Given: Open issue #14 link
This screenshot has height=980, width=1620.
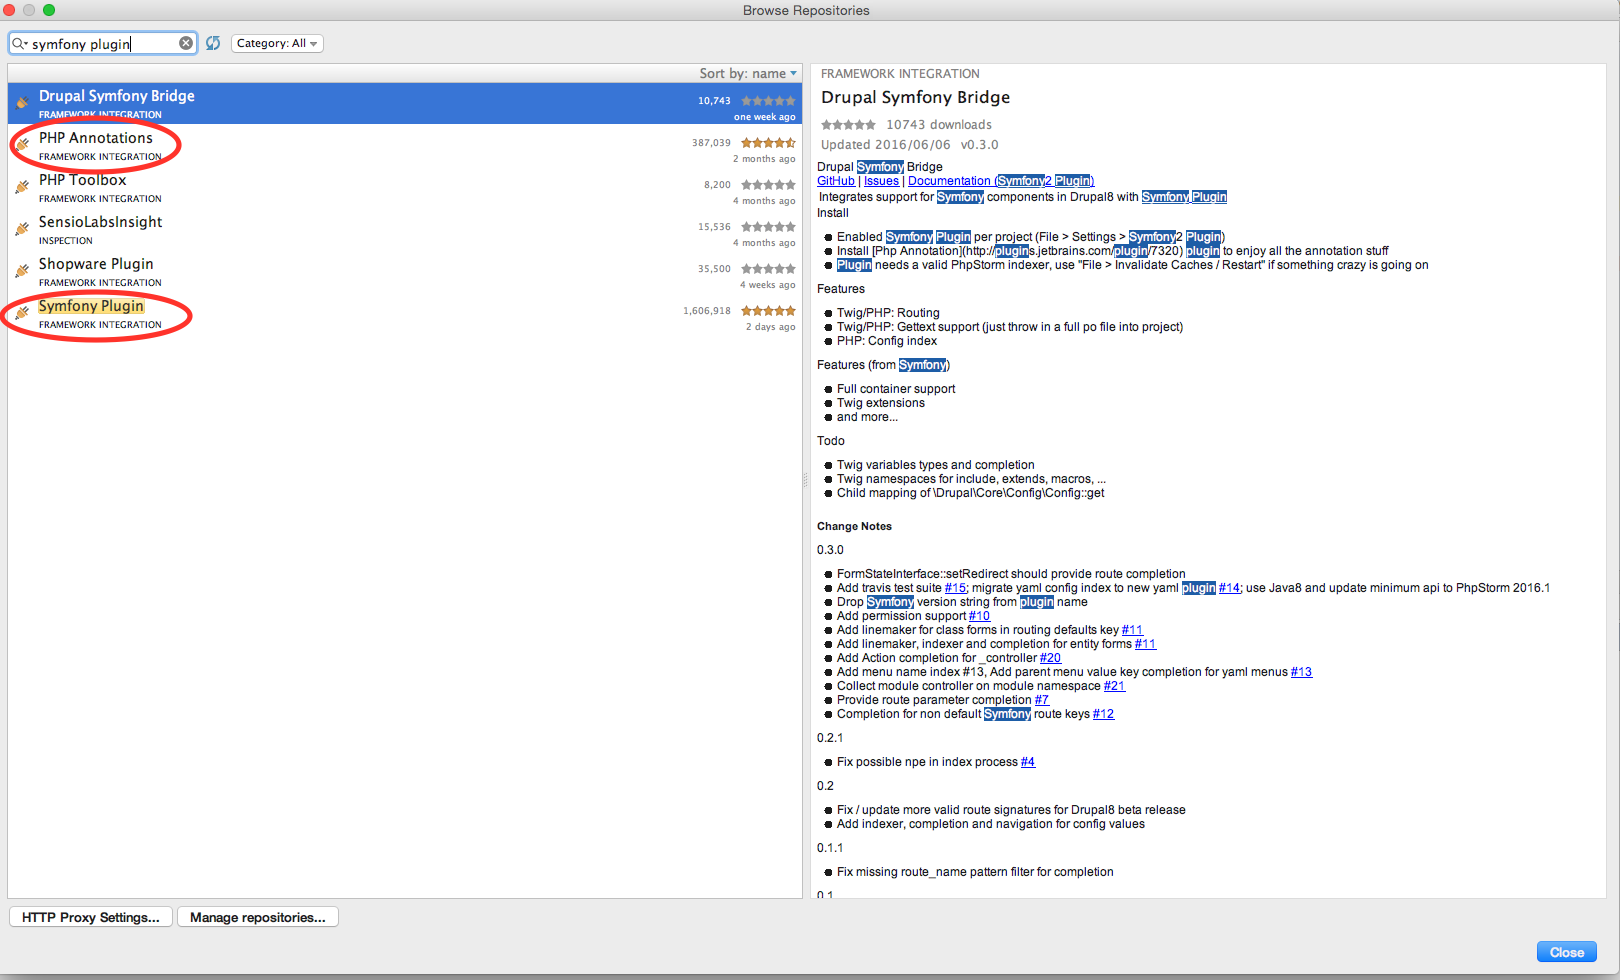Looking at the screenshot, I should click(1229, 588).
